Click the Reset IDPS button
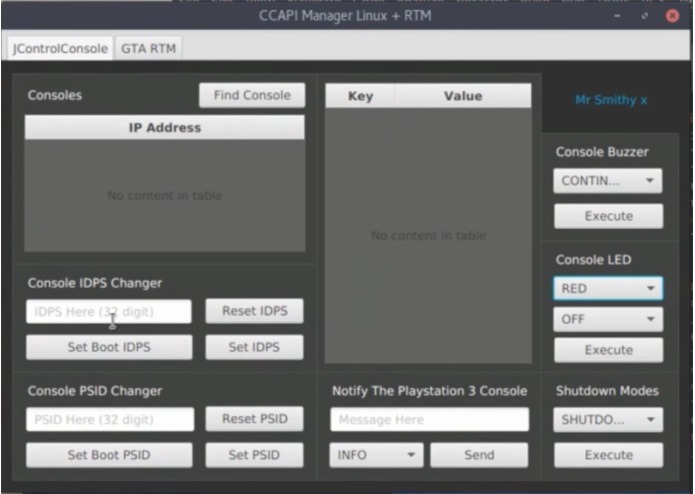695x494 pixels. coord(254,311)
